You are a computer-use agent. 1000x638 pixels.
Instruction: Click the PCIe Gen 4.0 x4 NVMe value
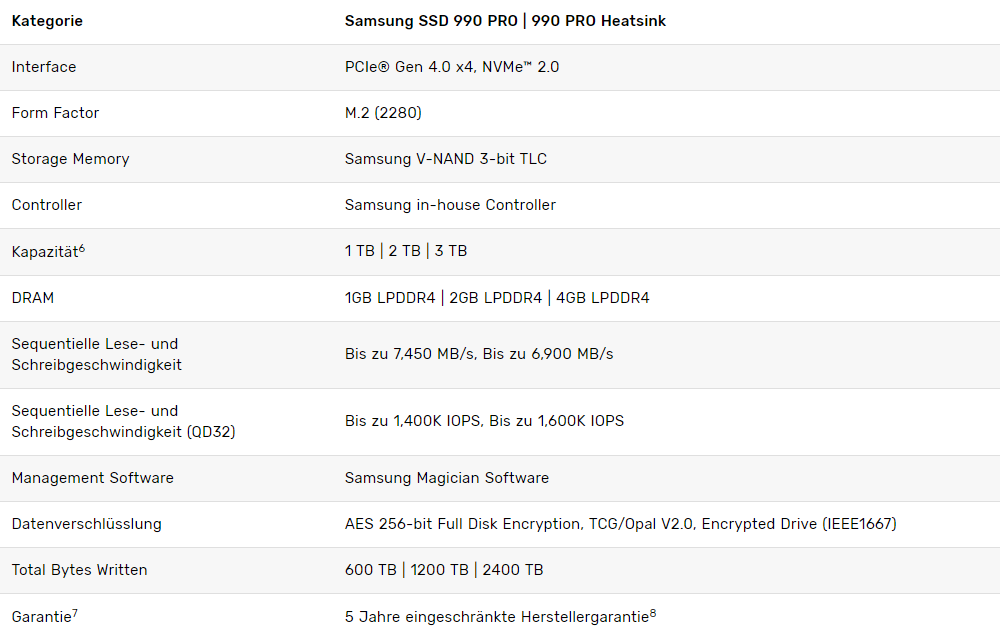click(x=452, y=67)
